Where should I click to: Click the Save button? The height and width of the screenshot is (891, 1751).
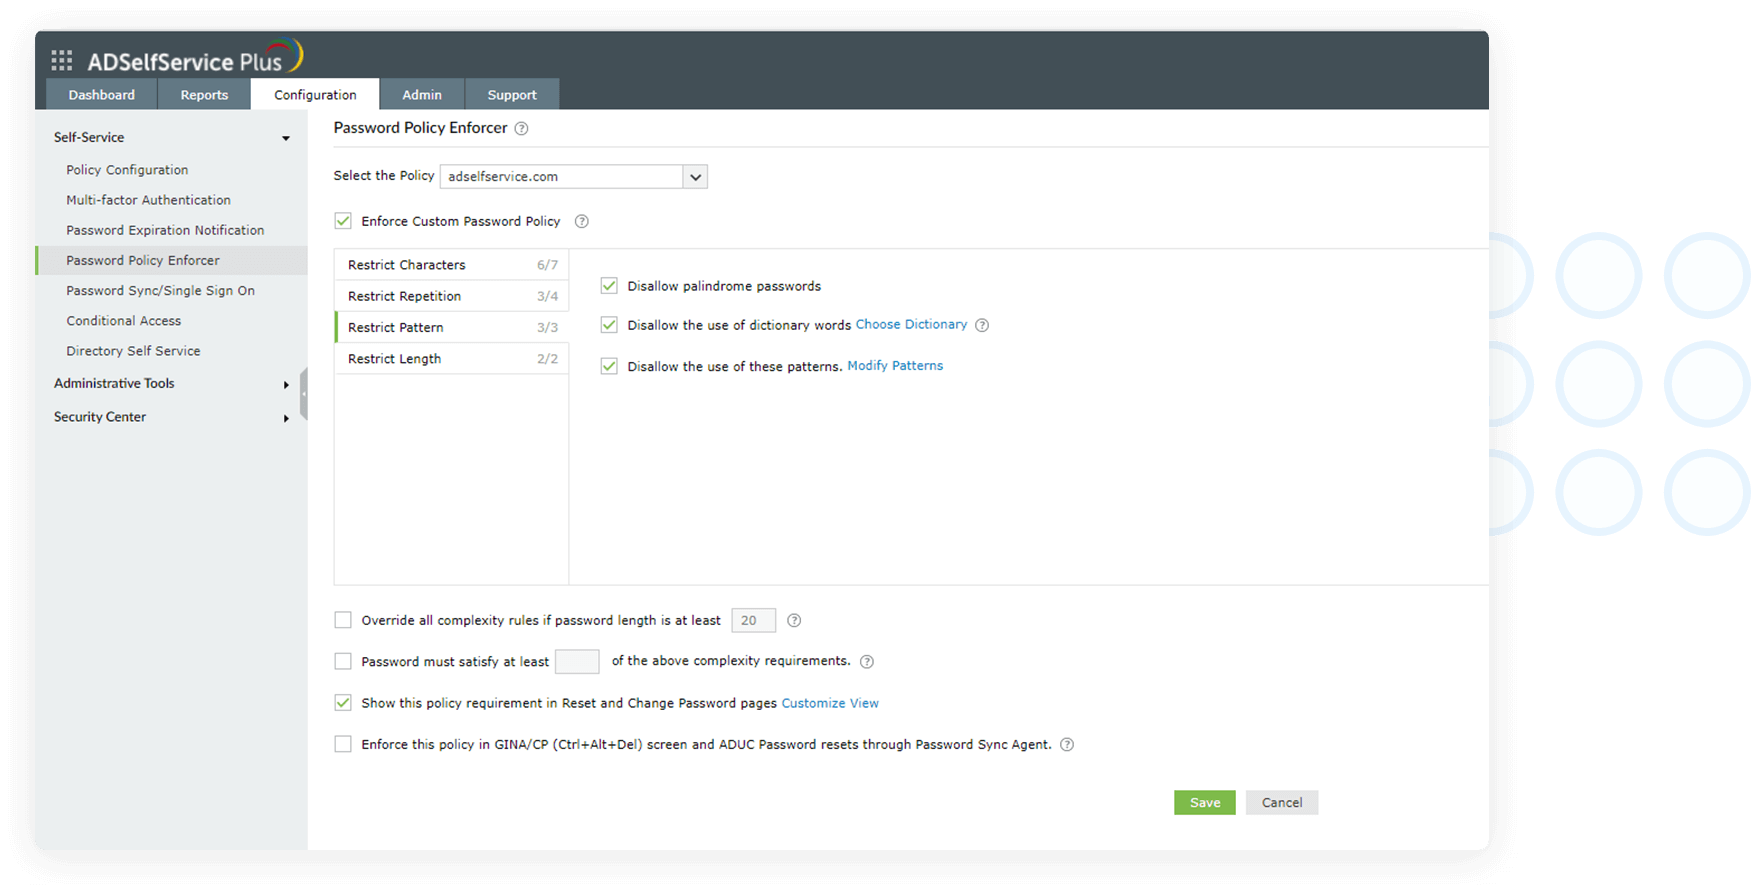click(1205, 803)
